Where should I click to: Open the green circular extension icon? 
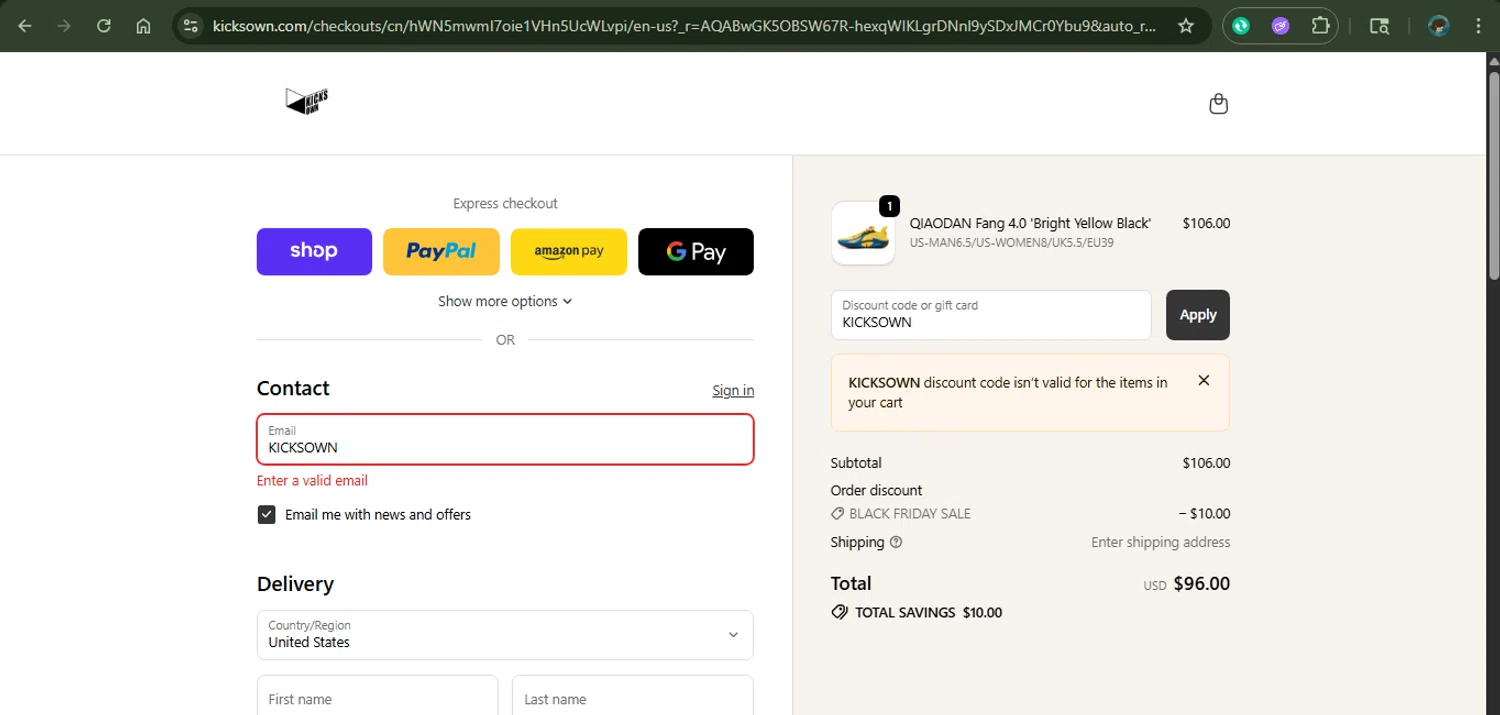pyautogui.click(x=1241, y=26)
